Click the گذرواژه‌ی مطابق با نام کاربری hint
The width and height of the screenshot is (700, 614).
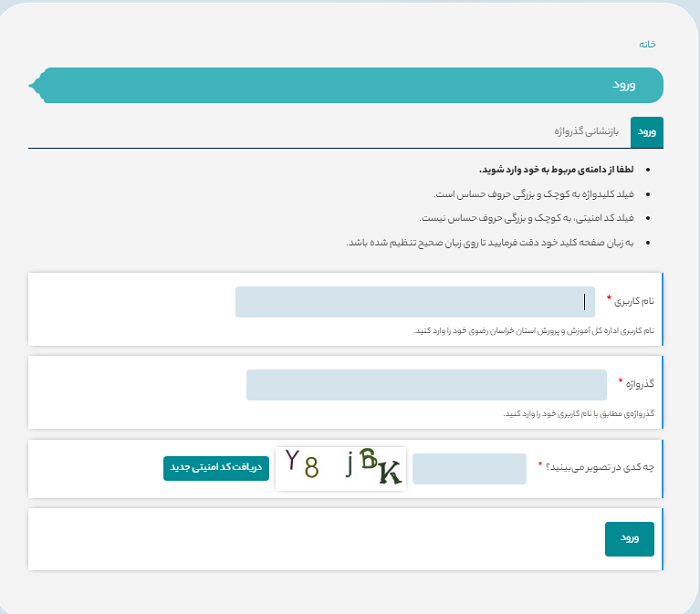click(579, 414)
